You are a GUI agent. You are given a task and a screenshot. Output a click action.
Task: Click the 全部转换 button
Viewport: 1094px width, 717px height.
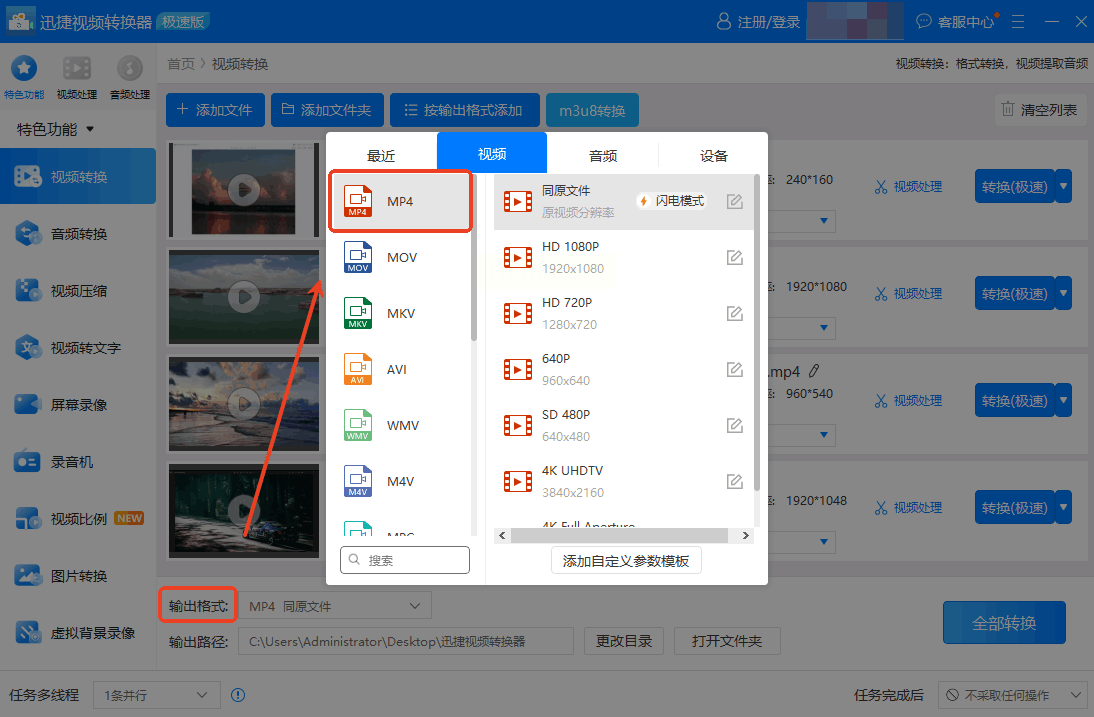click(1004, 622)
